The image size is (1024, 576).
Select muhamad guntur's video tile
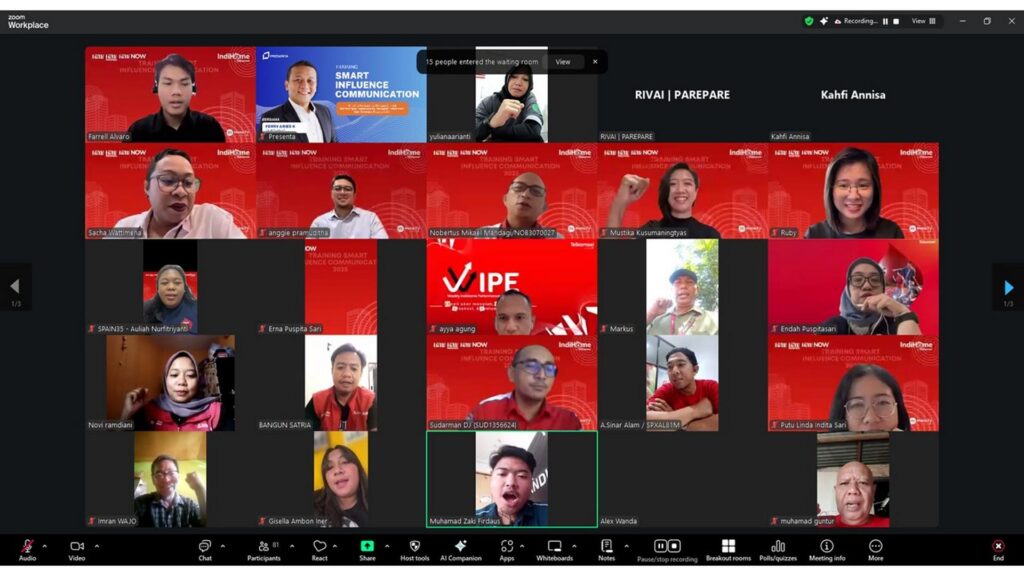click(854, 479)
